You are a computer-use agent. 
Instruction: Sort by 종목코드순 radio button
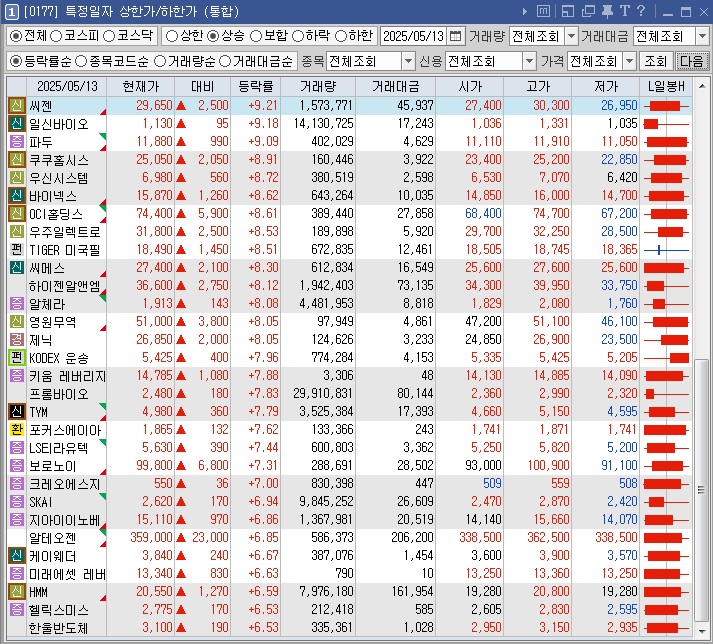click(81, 61)
